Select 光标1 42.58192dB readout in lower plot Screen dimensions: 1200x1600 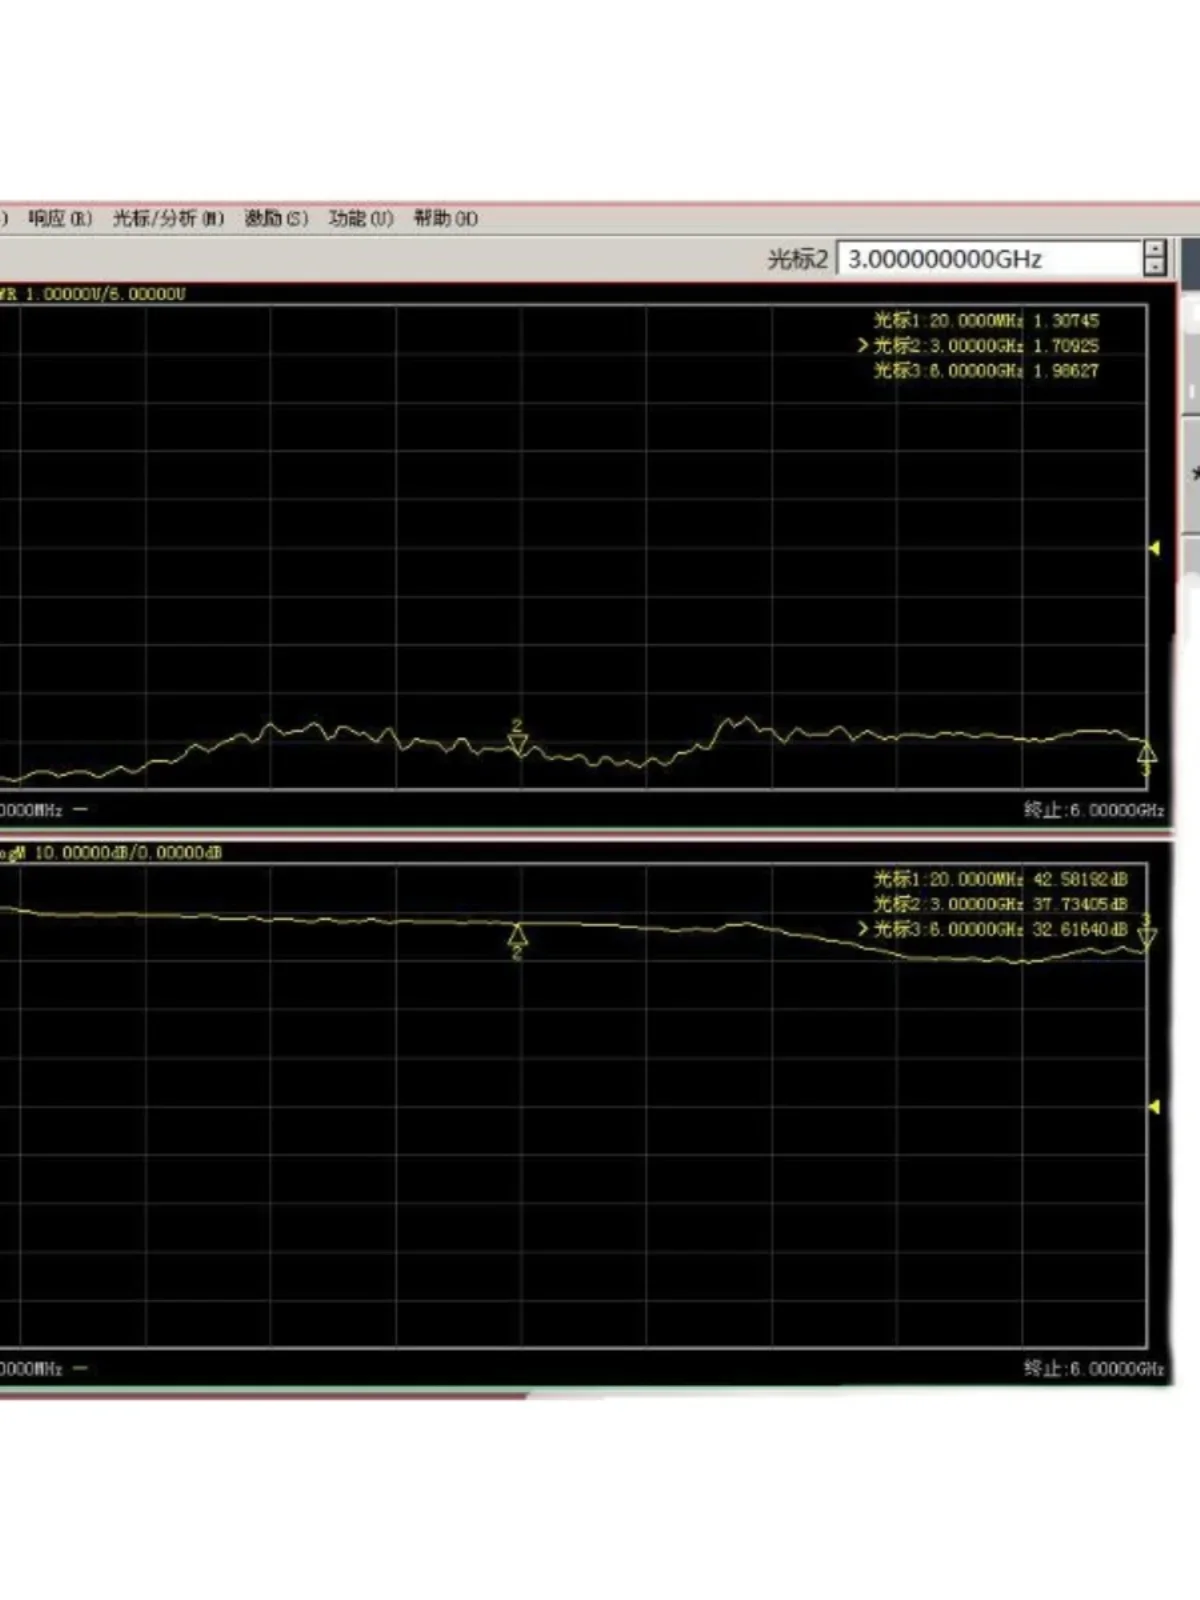pos(1000,879)
